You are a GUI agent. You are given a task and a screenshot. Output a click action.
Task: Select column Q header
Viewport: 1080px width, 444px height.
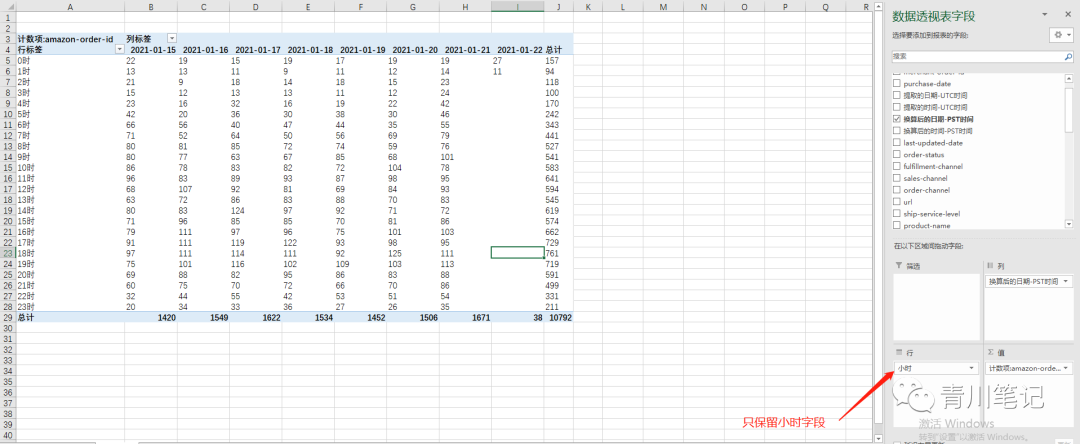(826, 6)
